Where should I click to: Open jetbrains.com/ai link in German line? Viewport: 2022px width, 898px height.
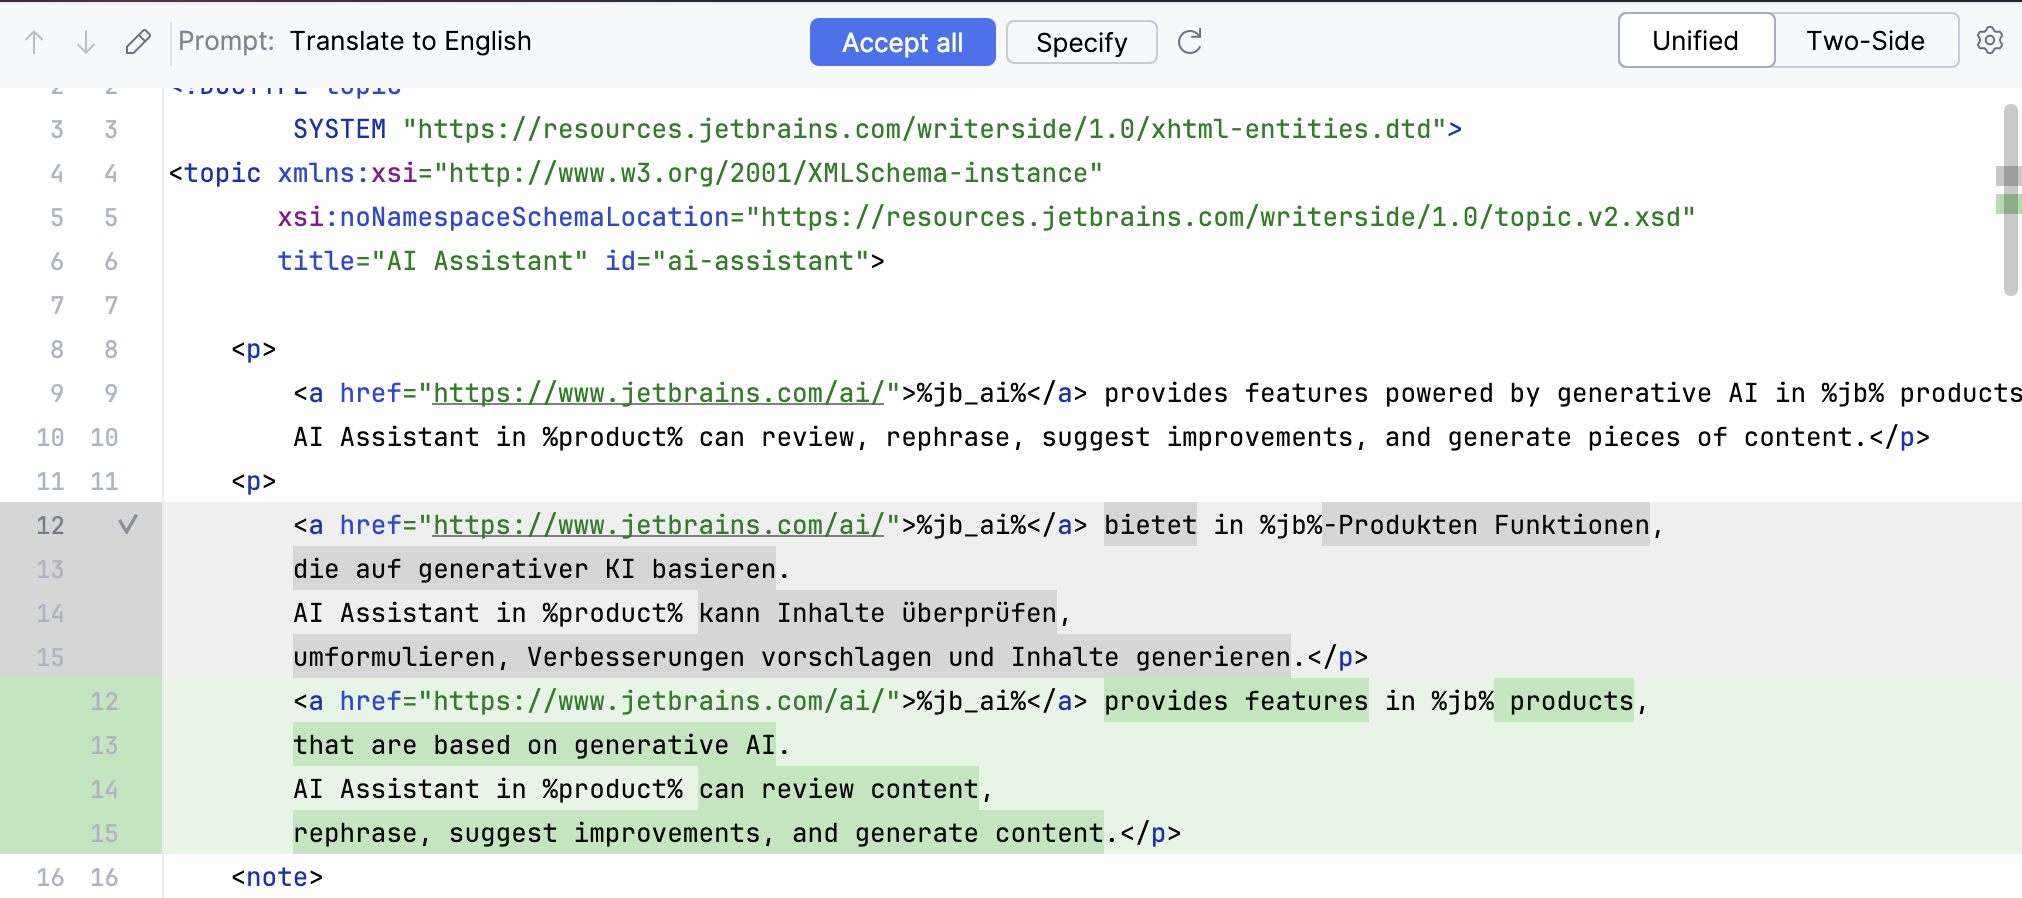658,525
